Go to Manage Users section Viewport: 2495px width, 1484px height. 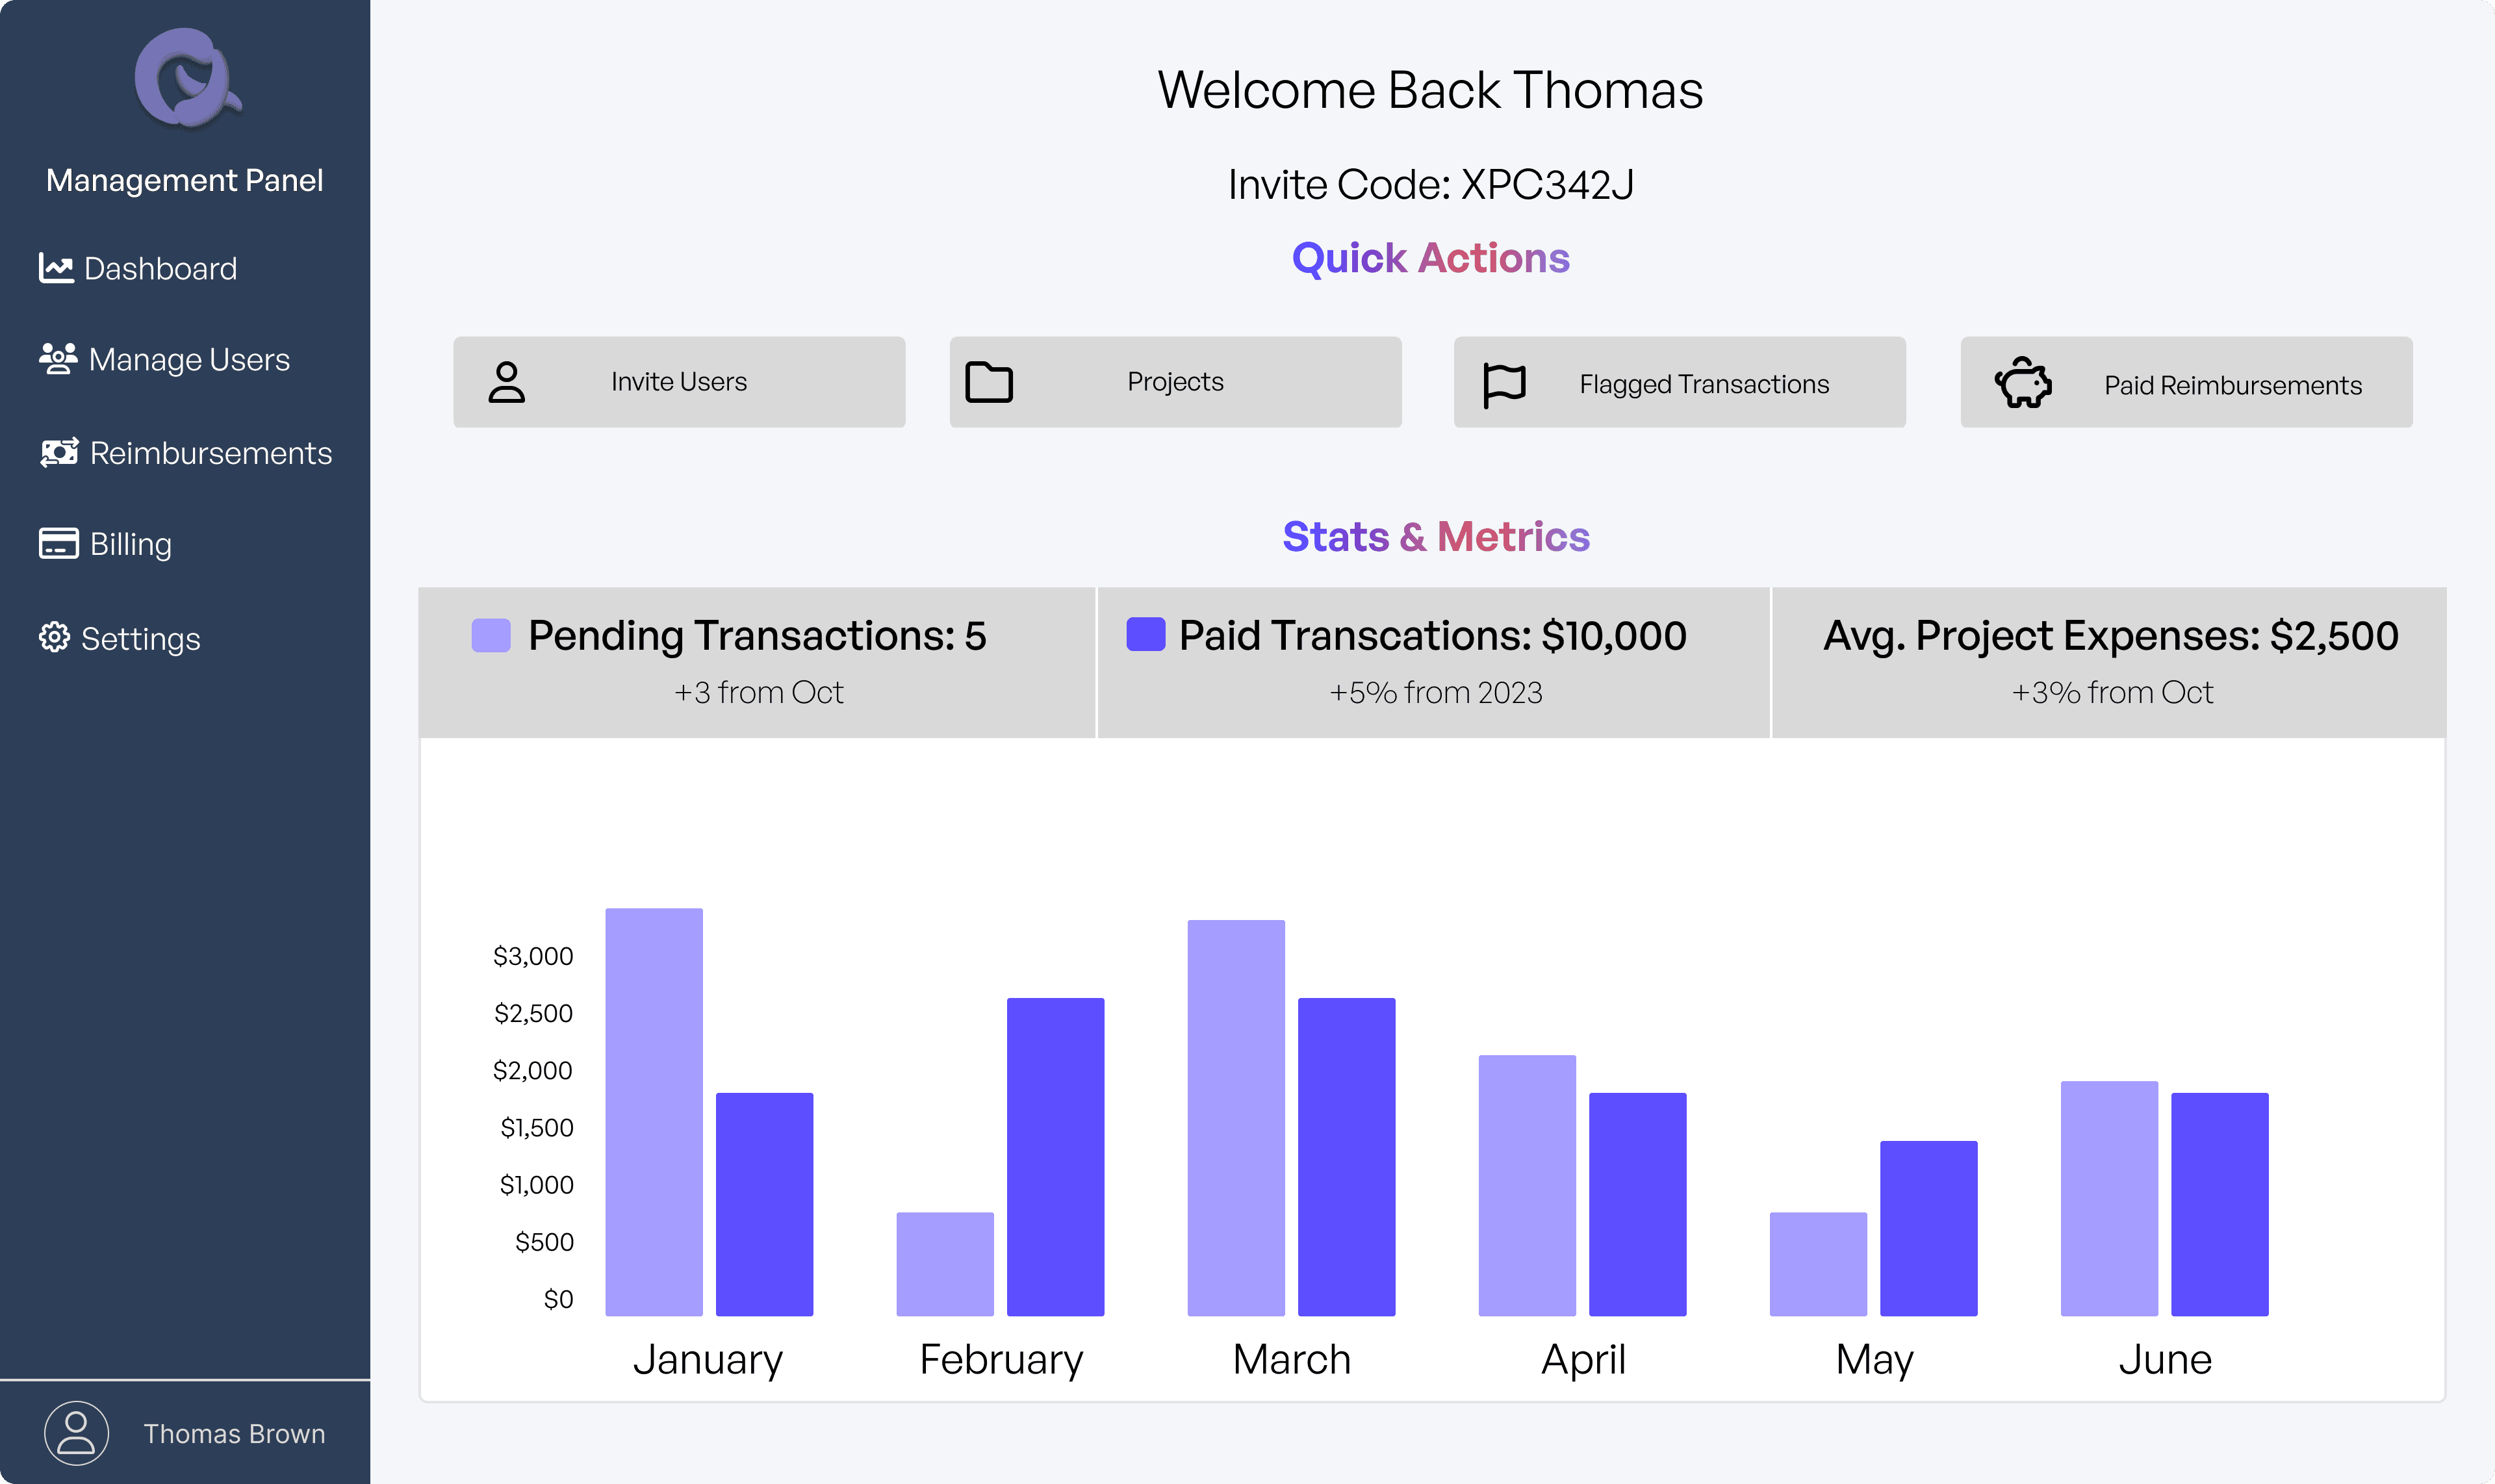pyautogui.click(x=164, y=359)
